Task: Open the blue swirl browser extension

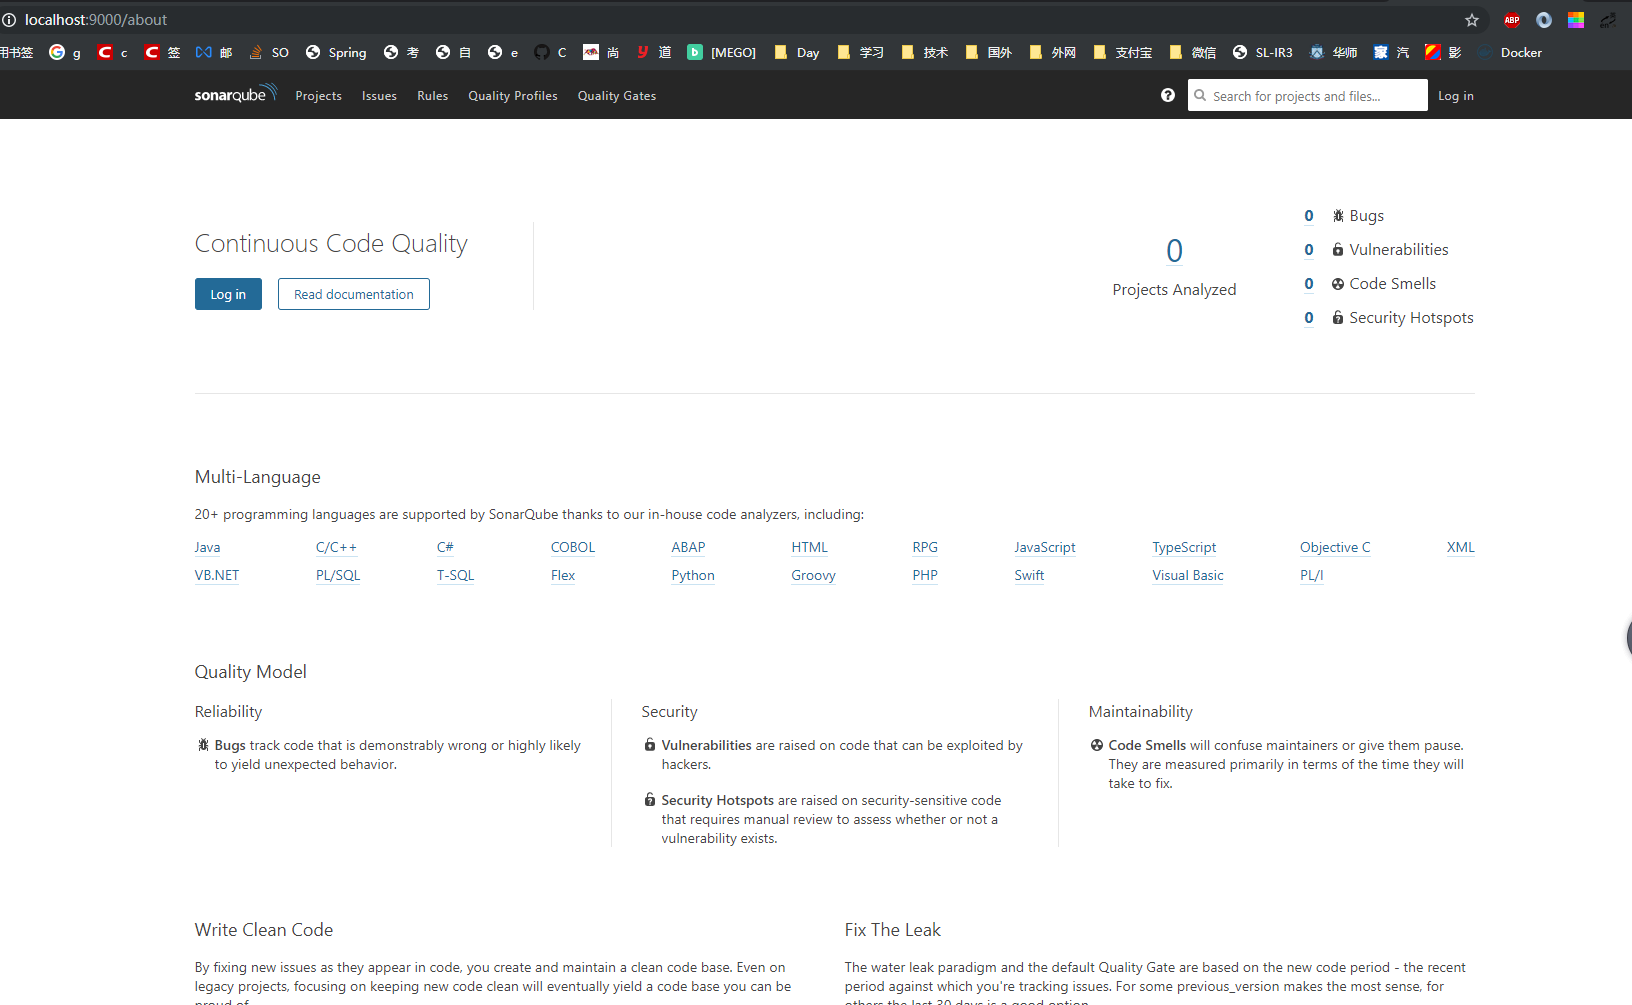Action: pos(1544,20)
